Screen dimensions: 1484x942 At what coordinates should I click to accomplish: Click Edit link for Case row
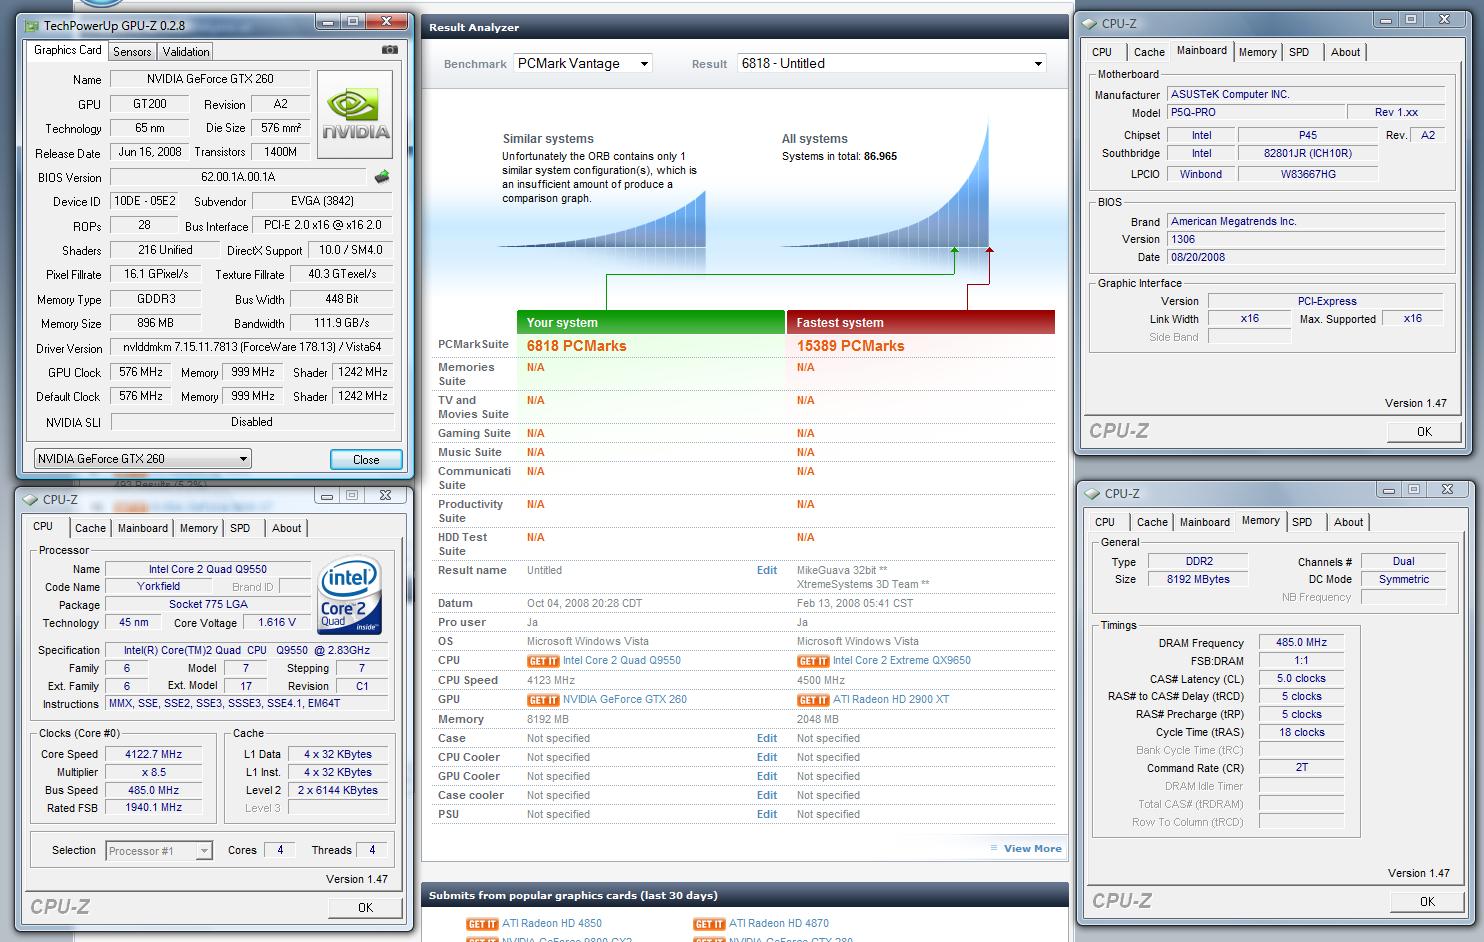tap(767, 739)
